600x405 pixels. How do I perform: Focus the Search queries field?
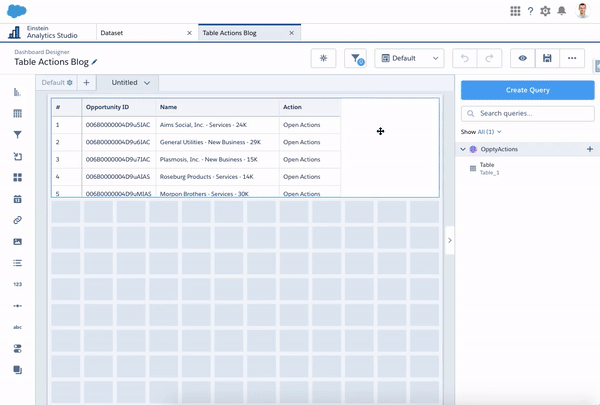click(x=527, y=114)
